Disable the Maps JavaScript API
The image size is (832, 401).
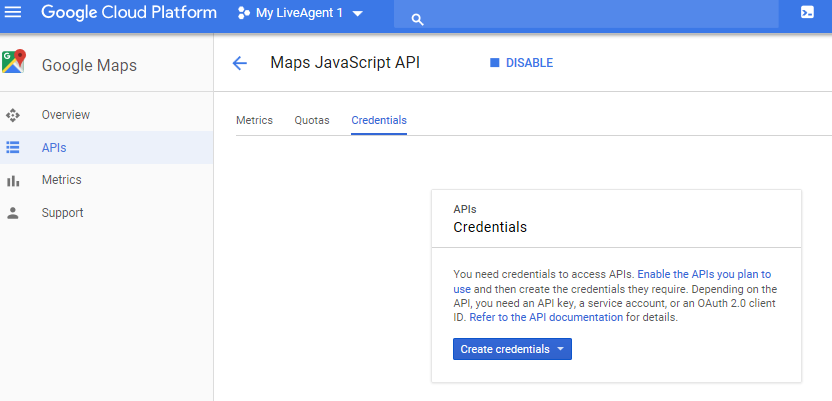(522, 63)
